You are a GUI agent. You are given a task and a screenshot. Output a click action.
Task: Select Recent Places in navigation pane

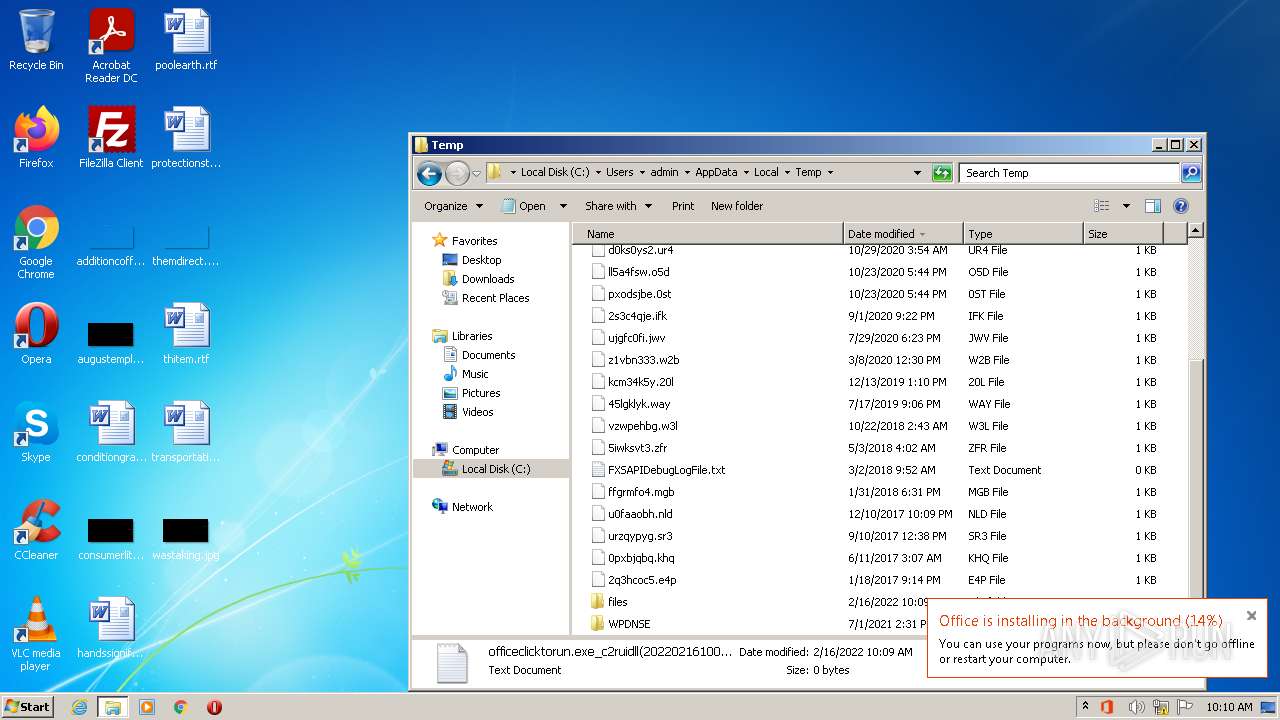(495, 298)
